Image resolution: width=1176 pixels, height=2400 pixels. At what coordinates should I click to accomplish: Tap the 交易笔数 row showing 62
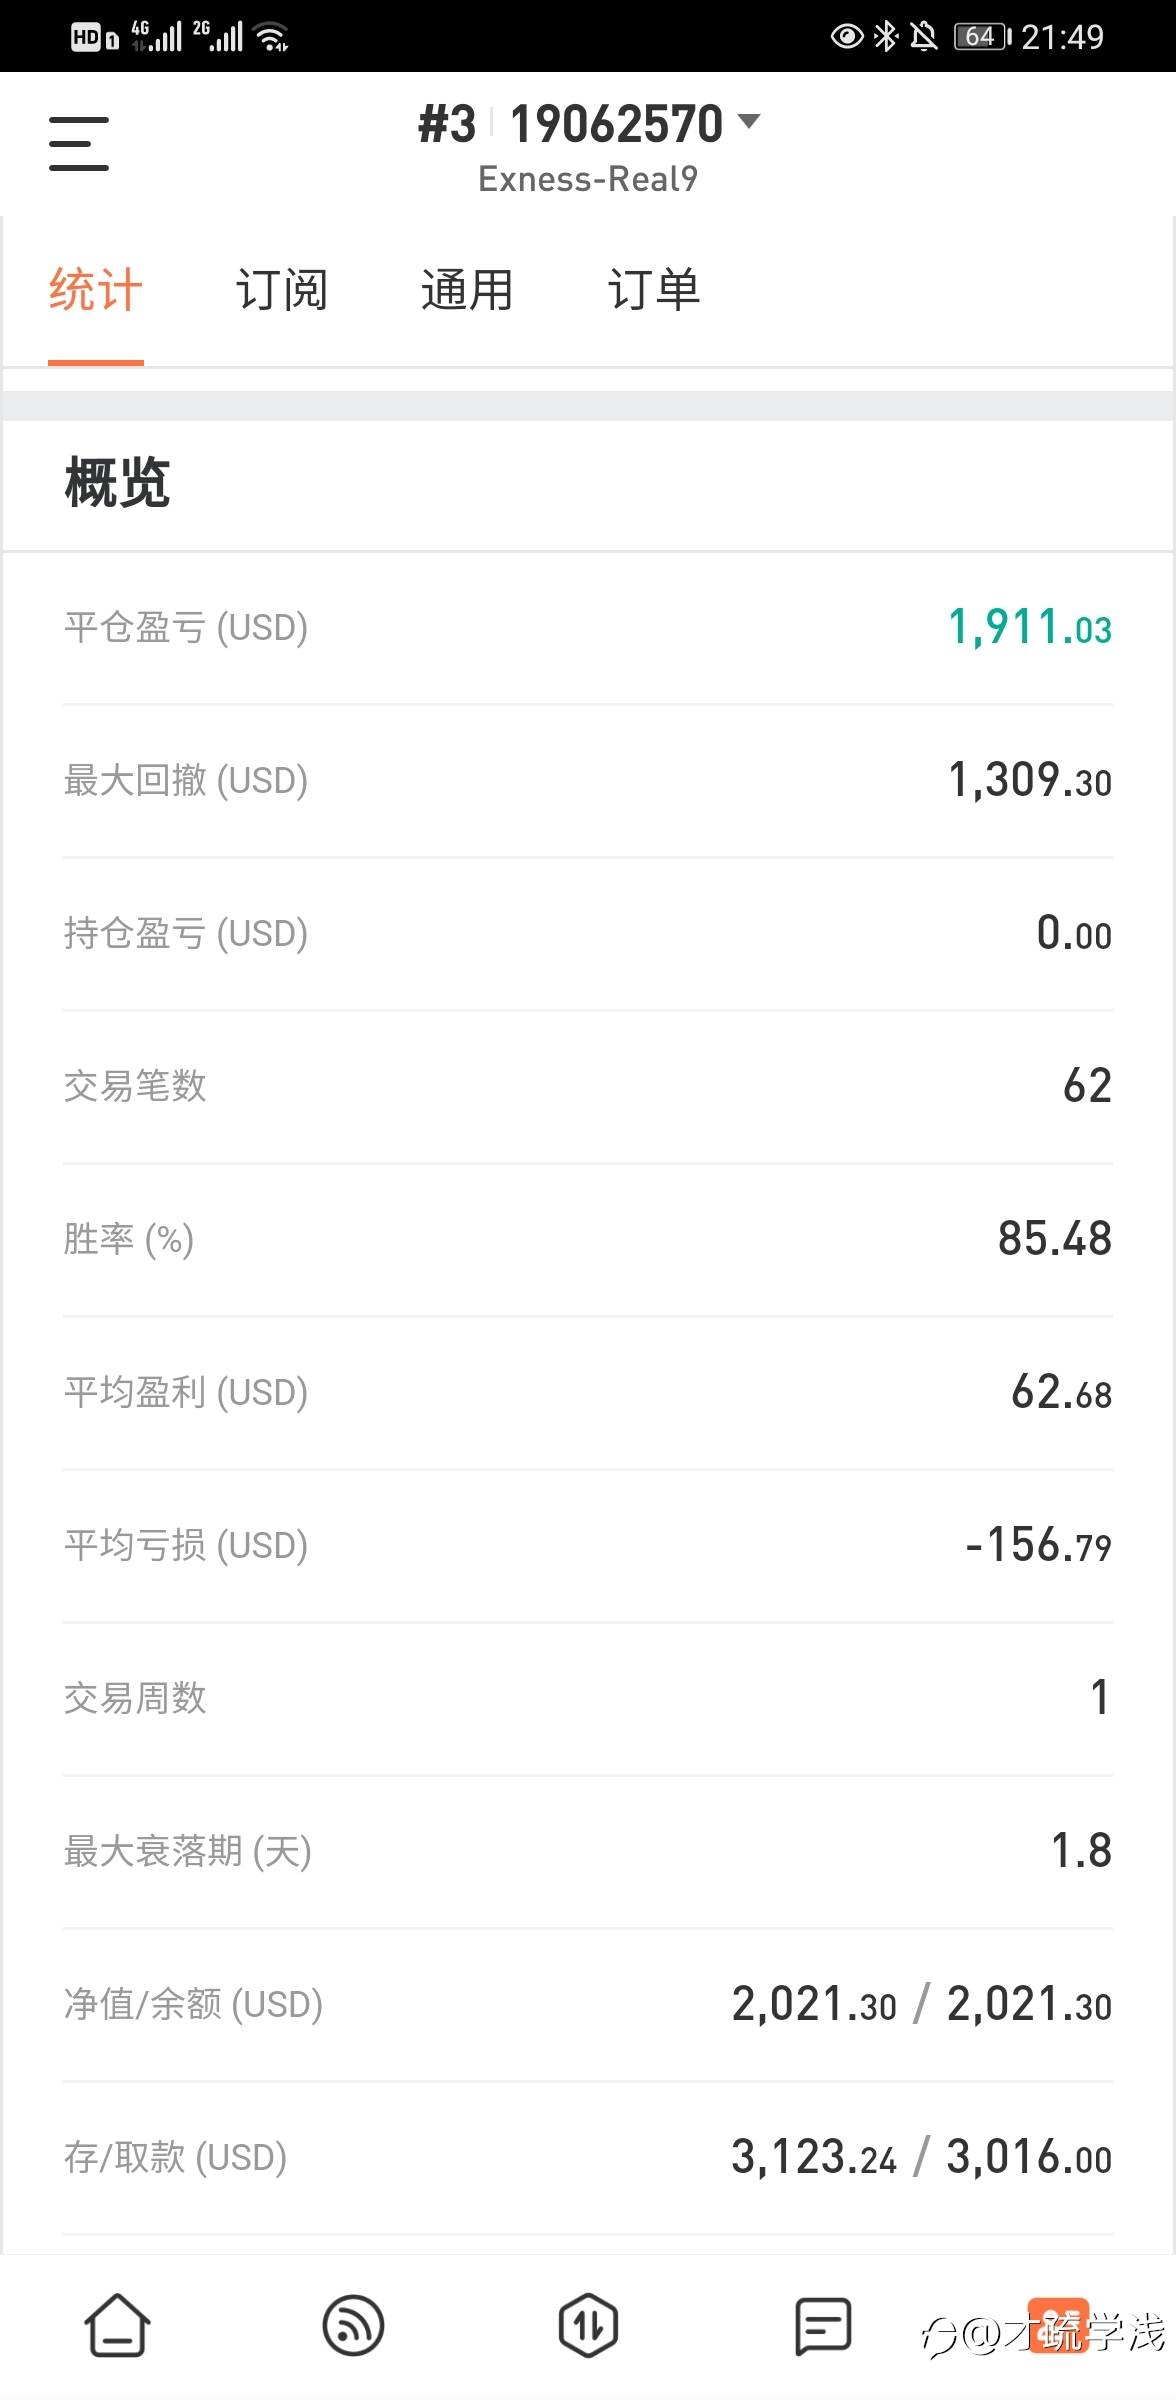588,1086
